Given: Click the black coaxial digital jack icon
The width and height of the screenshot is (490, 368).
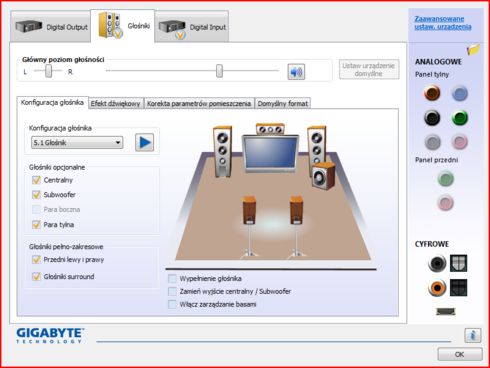Looking at the screenshot, I should tap(437, 263).
